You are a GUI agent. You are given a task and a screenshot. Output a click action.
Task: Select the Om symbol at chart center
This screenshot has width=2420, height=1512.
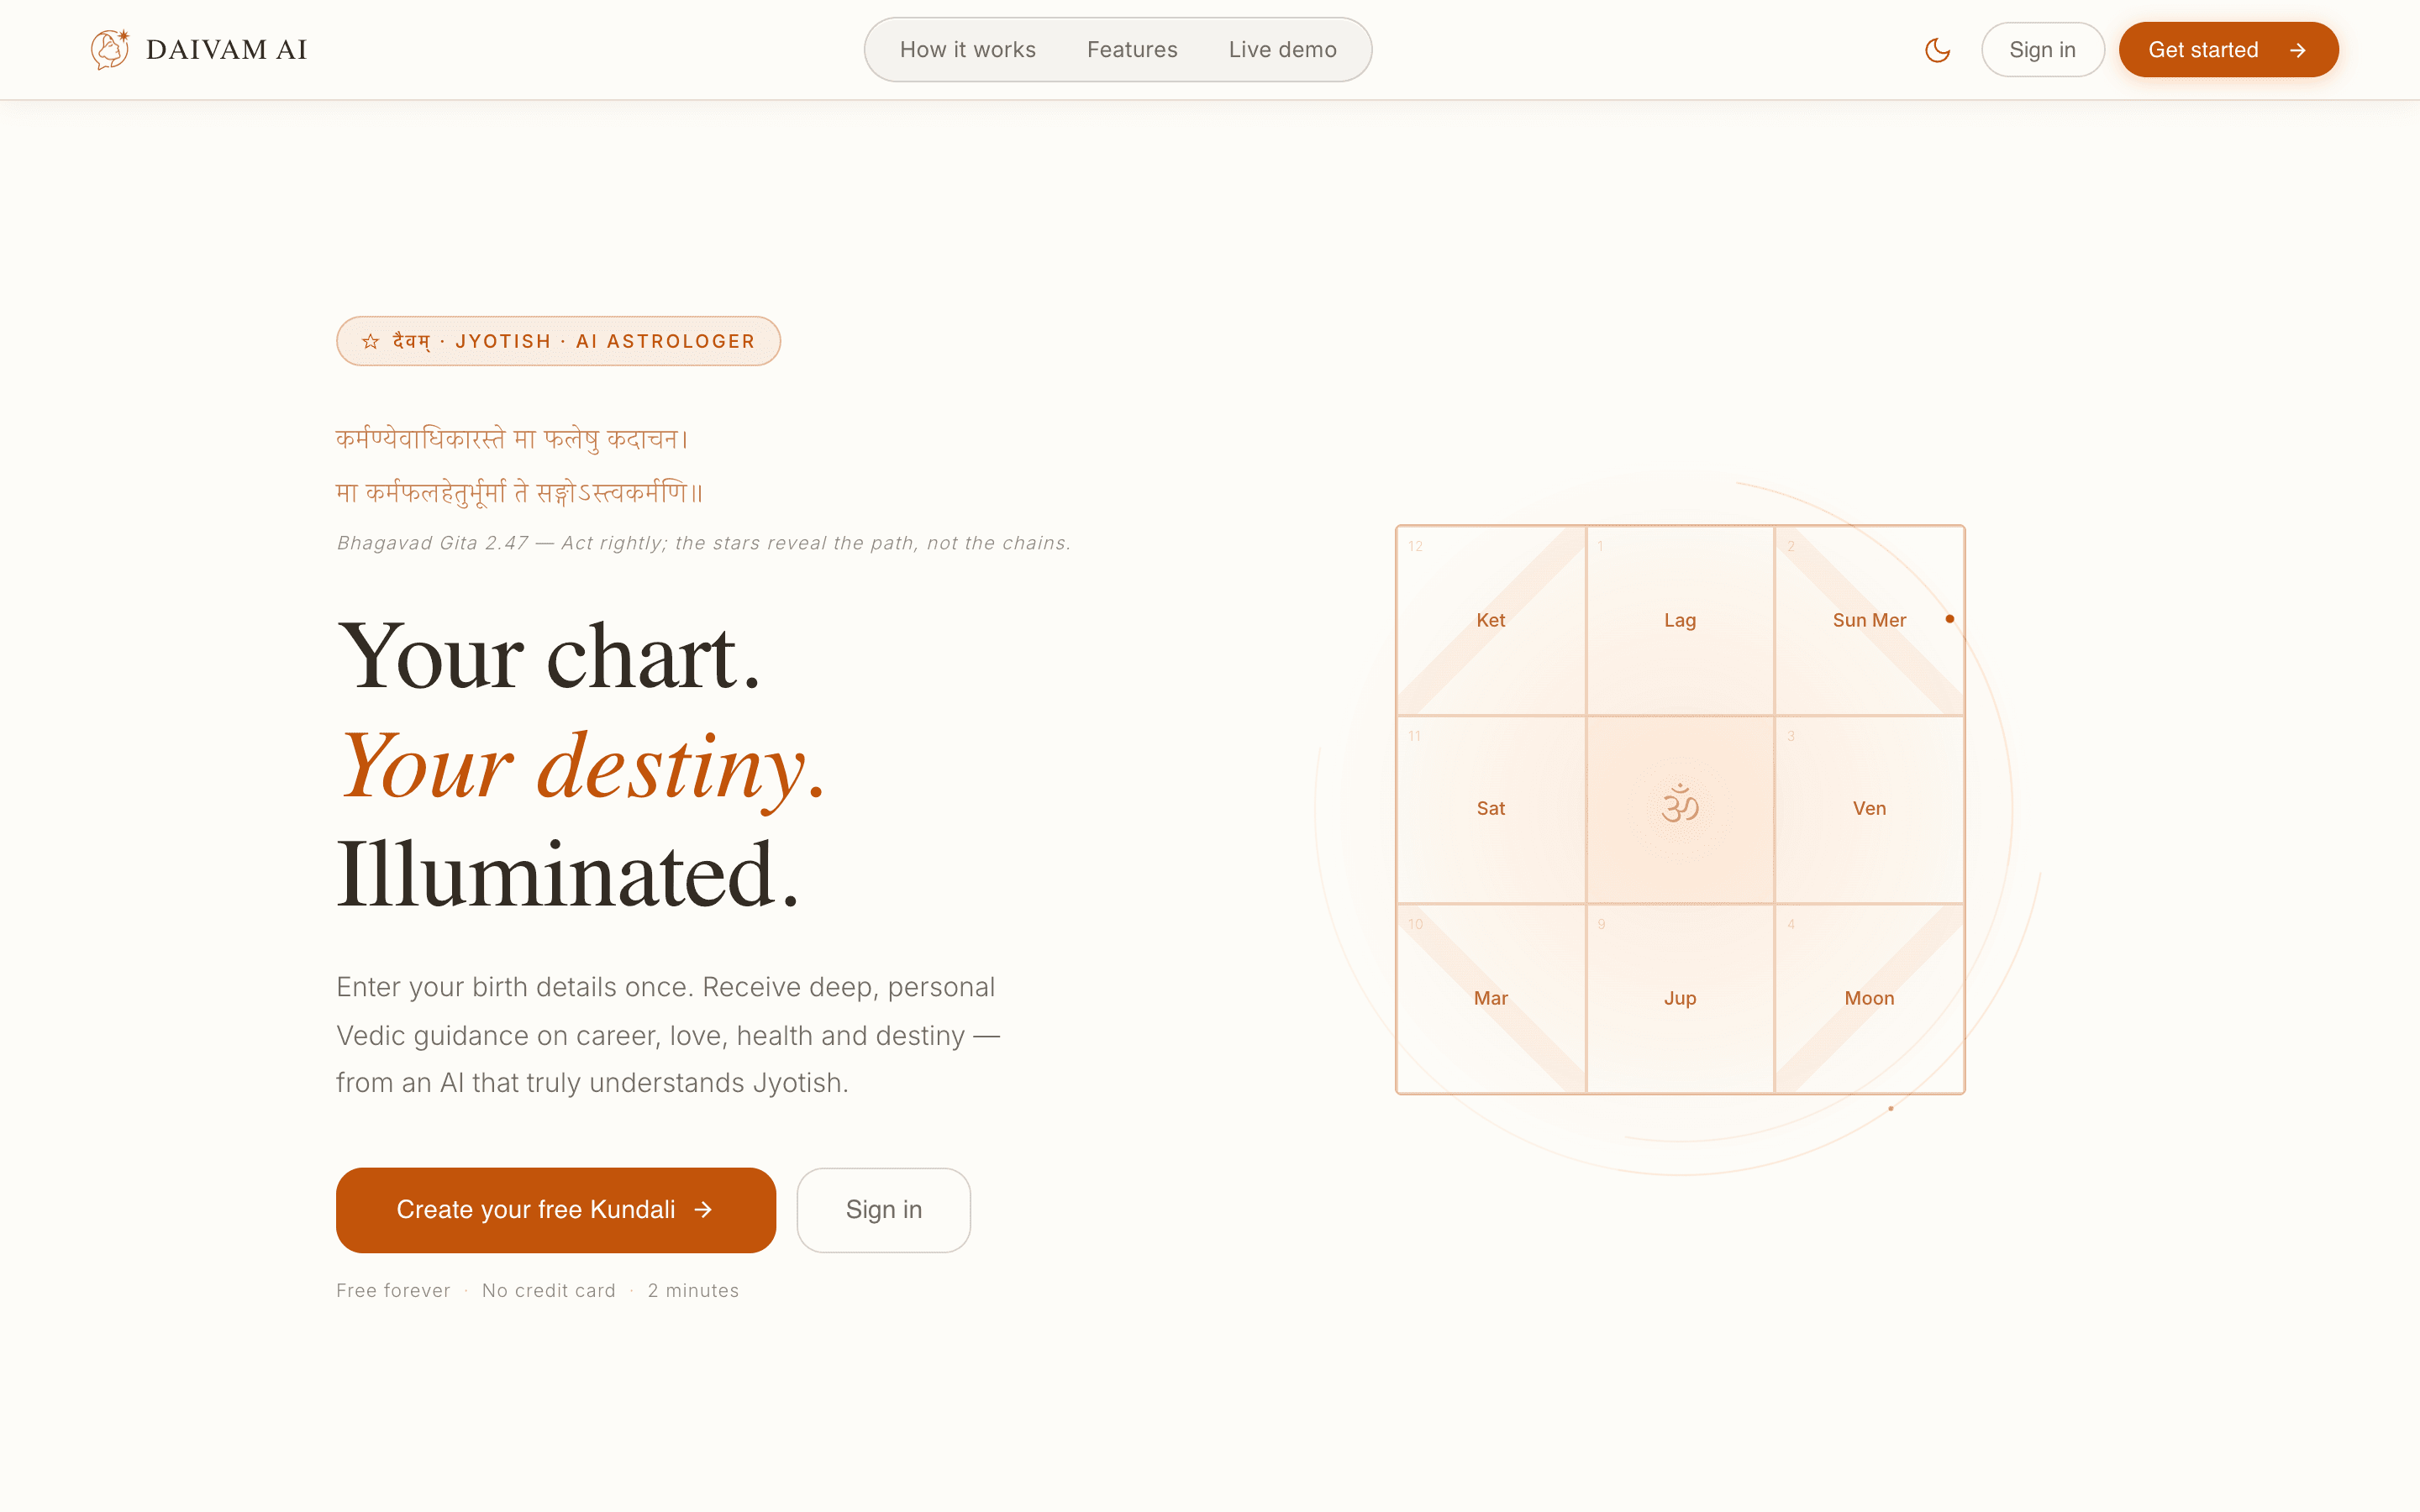click(1680, 804)
